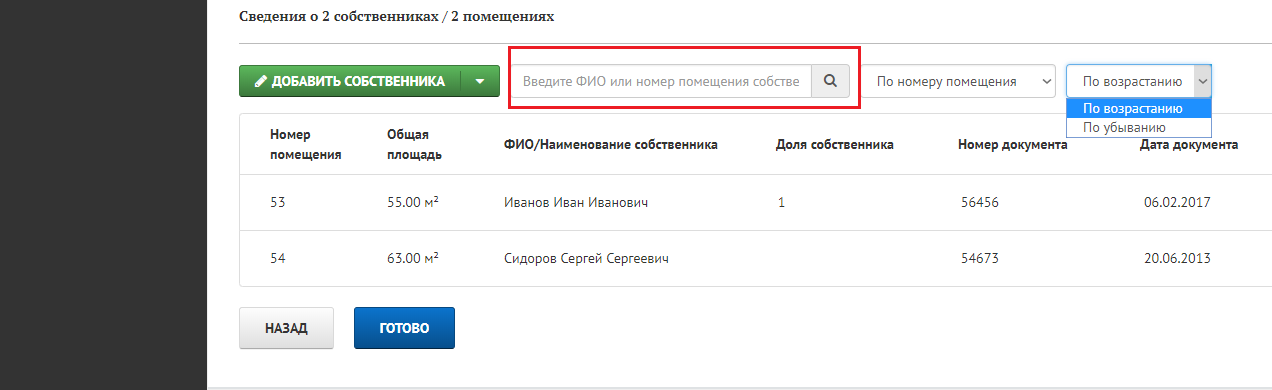Click the ДОБАВИТЬ СОБСТВЕННИКА button
Viewport: 1272px width, 390px height.
click(x=349, y=81)
